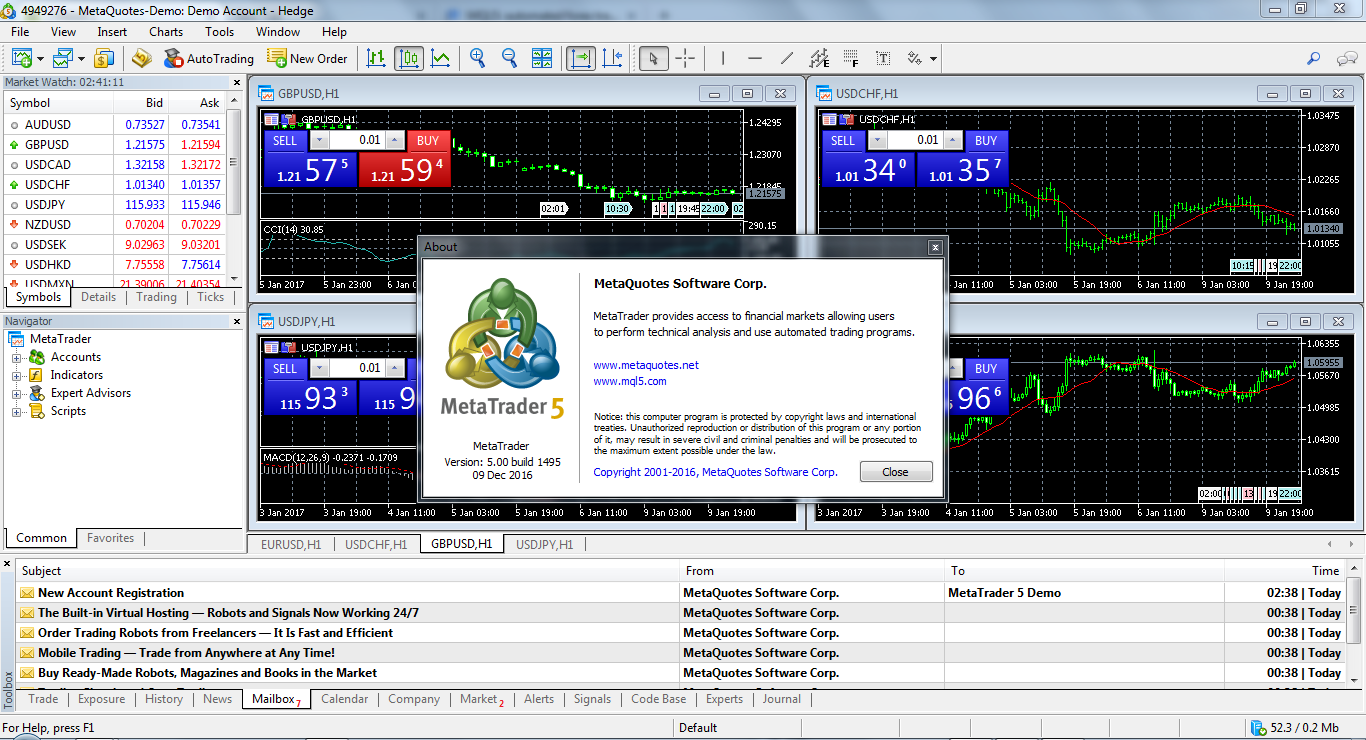Switch to Ticks tab in Market Watch
Screen dimensions: 1366x740
point(211,297)
